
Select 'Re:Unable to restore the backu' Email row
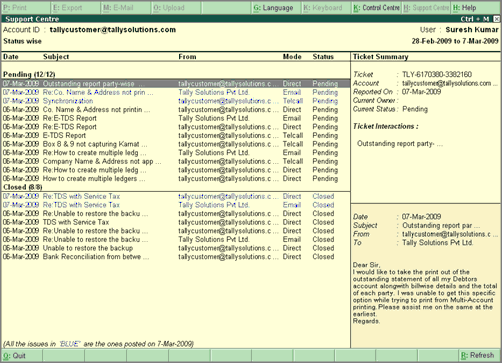click(x=176, y=240)
